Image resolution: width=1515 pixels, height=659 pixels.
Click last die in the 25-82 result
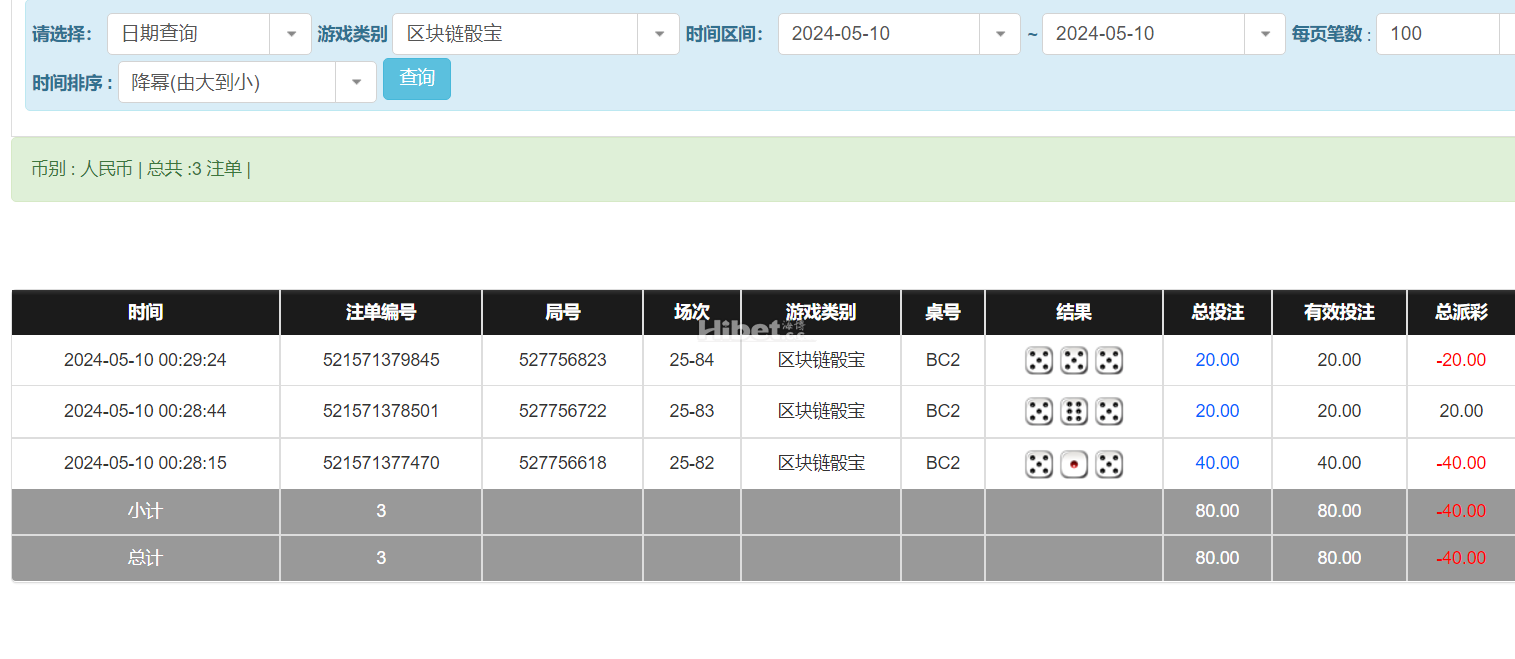click(1109, 464)
